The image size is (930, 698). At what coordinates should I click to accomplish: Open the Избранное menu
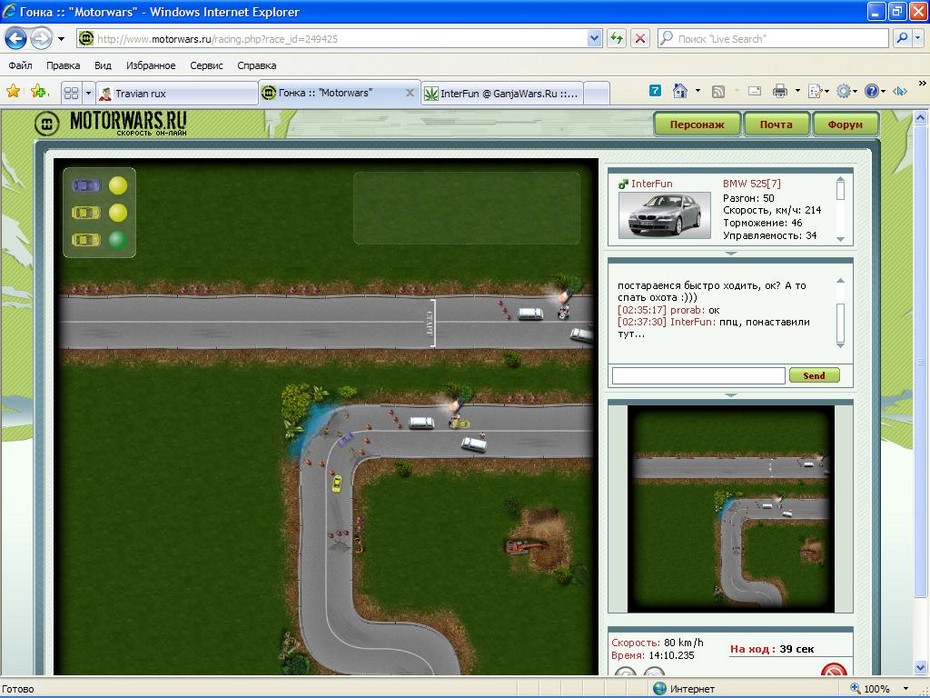[150, 65]
